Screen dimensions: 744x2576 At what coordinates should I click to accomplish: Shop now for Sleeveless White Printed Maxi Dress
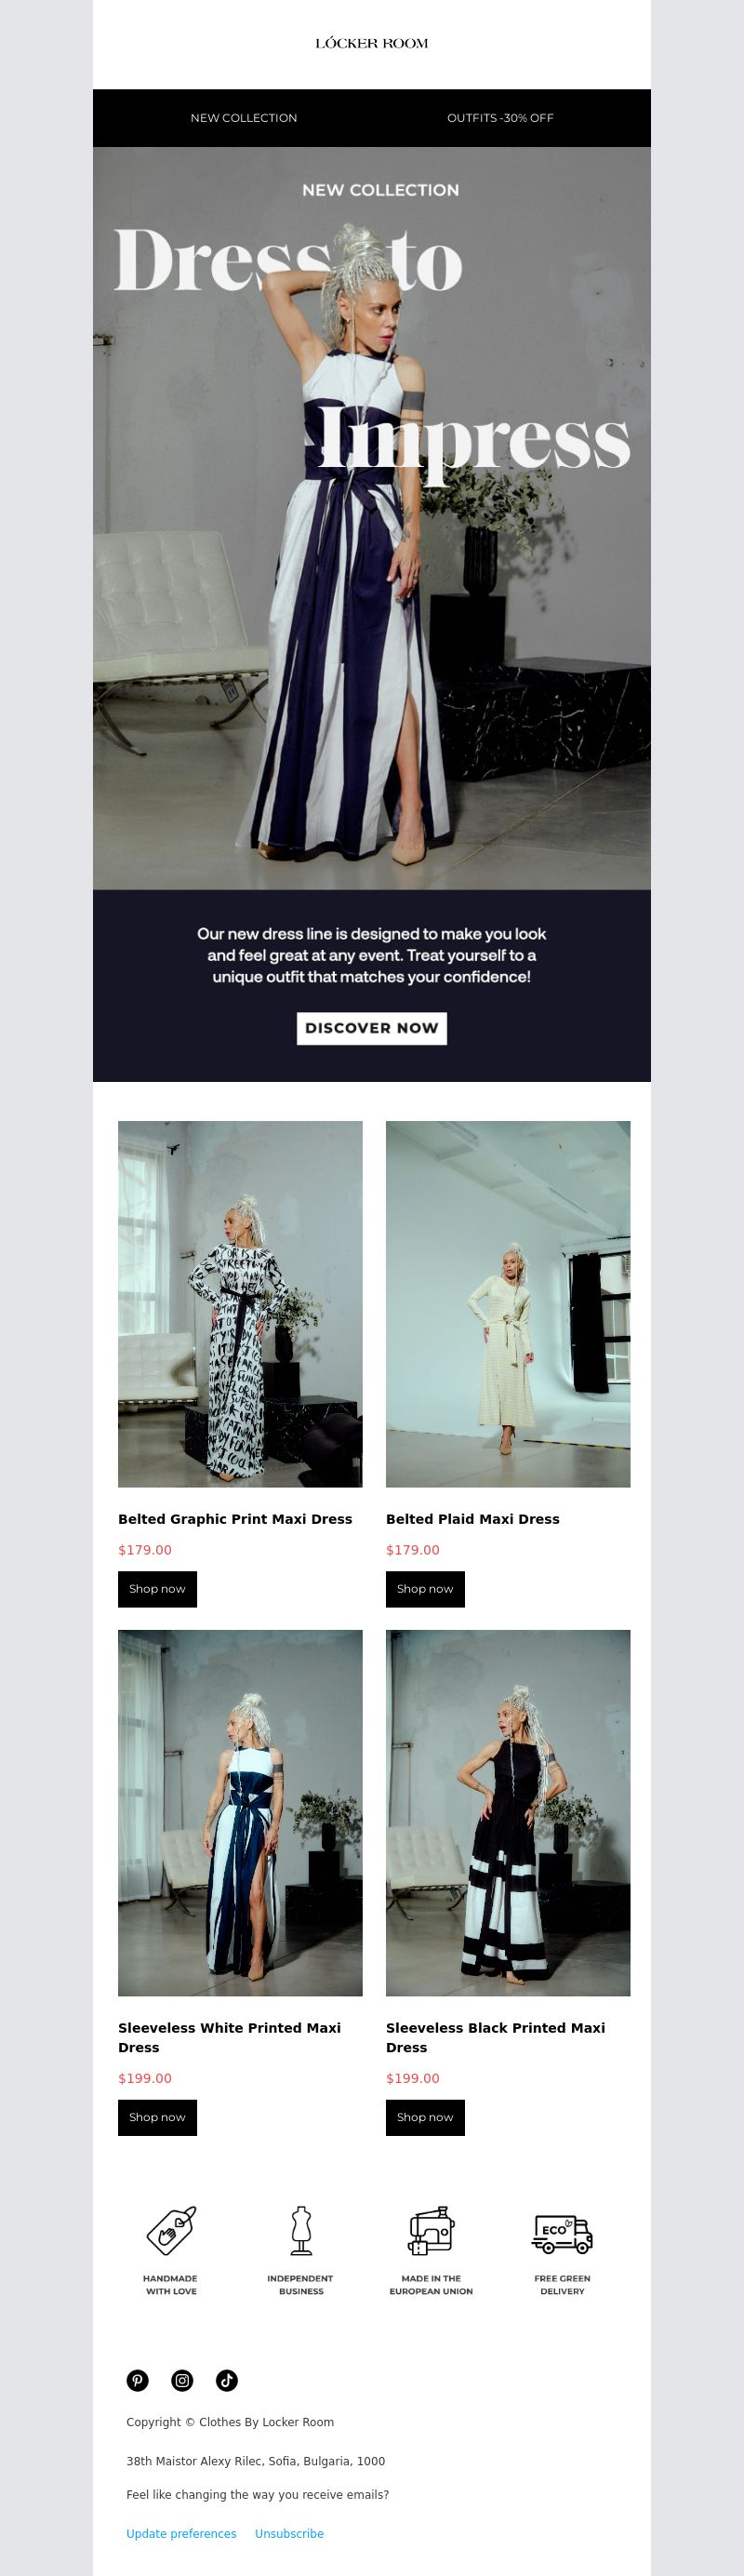(157, 2117)
